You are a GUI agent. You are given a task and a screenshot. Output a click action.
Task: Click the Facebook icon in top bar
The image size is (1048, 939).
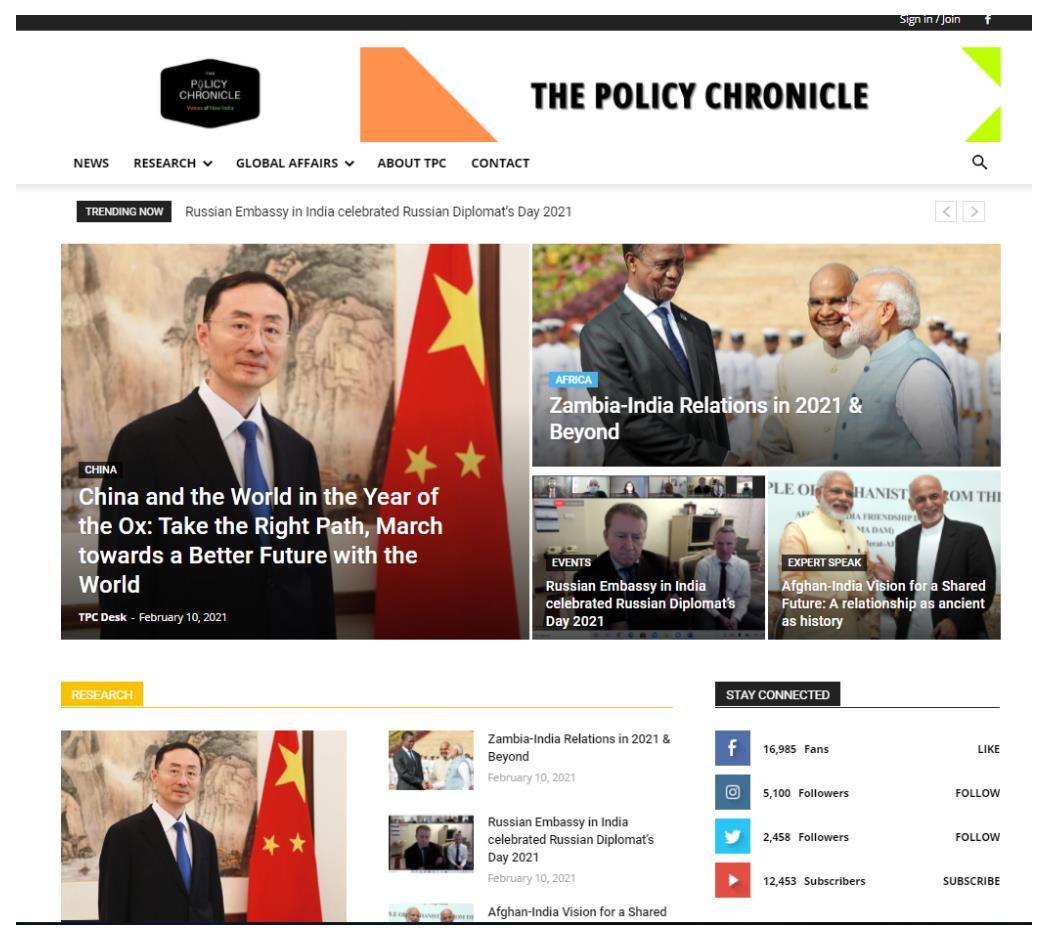click(x=988, y=19)
